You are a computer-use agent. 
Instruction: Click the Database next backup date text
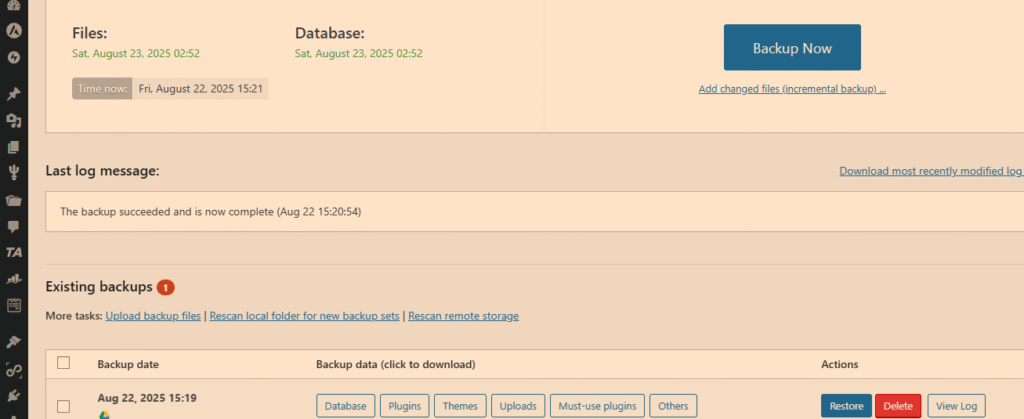(x=359, y=54)
